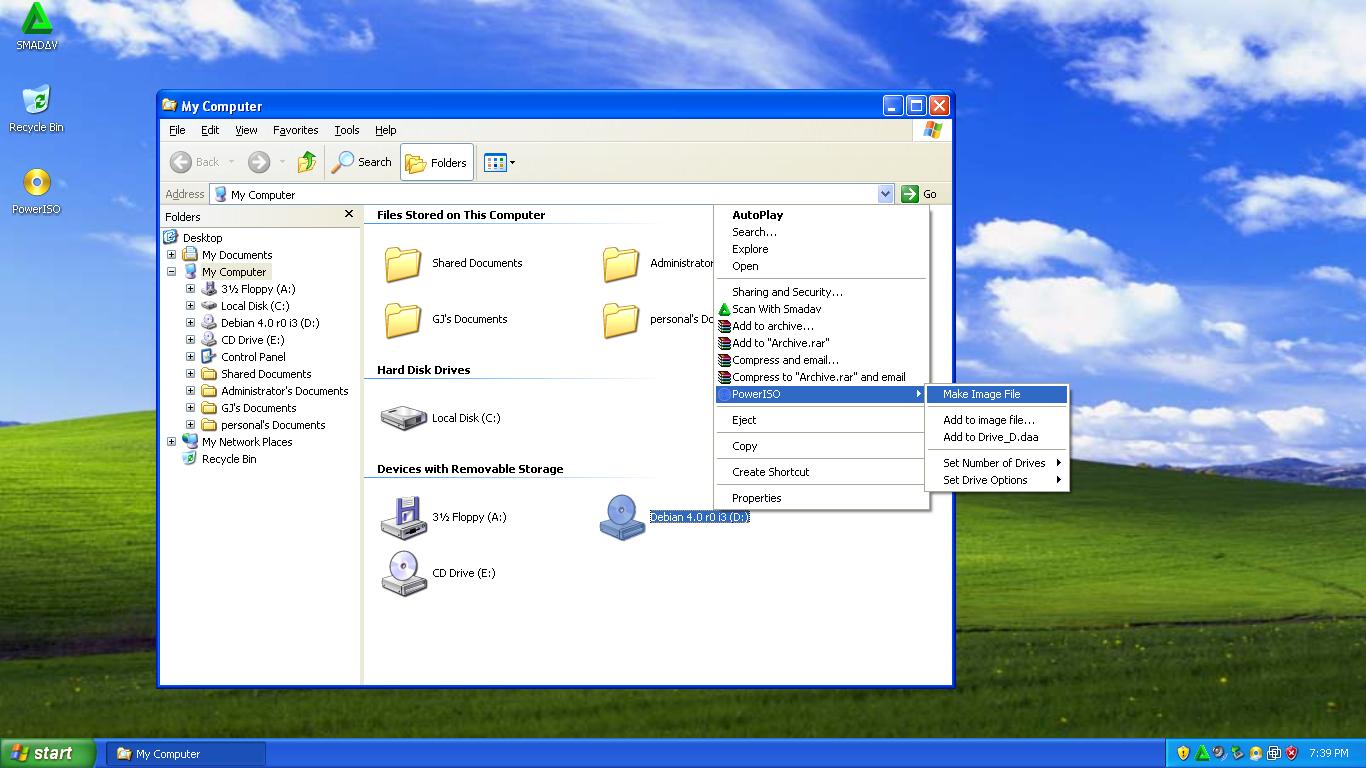Select the 3½ Floppy (A:) drive icon
This screenshot has width=1366, height=768.
click(403, 517)
